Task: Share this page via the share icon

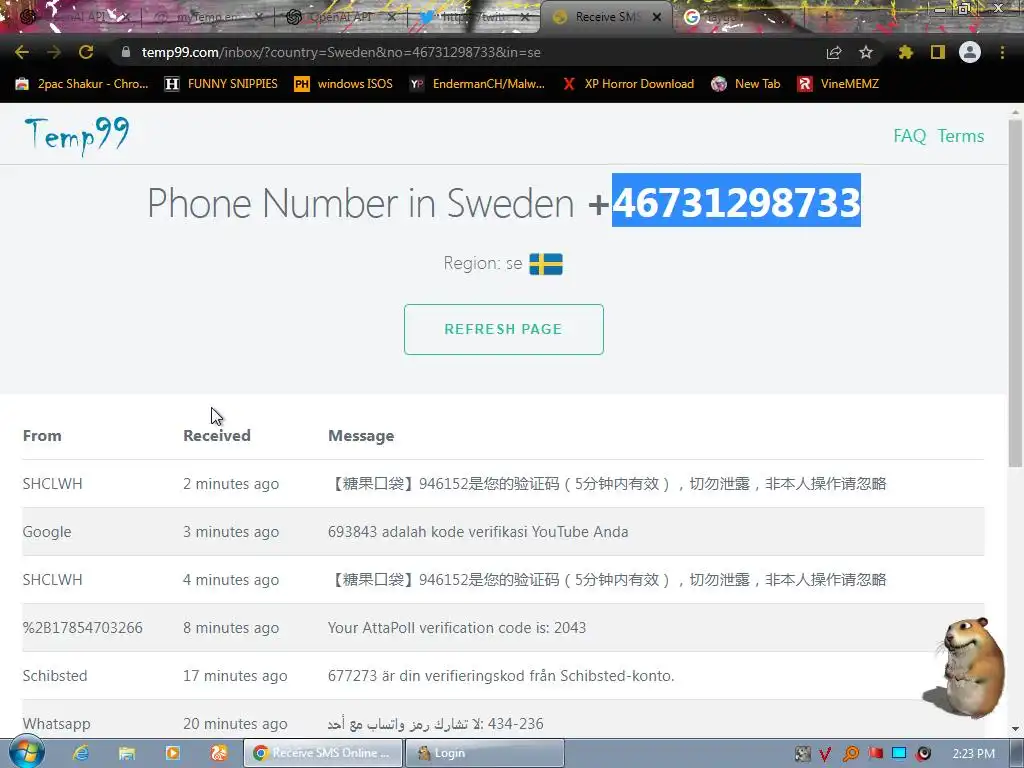Action: pos(834,52)
